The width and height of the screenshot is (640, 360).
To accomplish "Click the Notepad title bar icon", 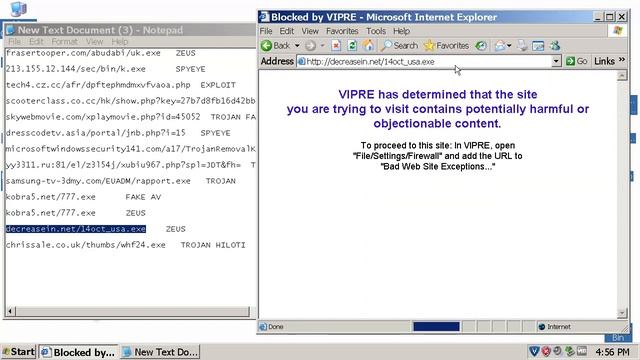I will click(10, 30).
